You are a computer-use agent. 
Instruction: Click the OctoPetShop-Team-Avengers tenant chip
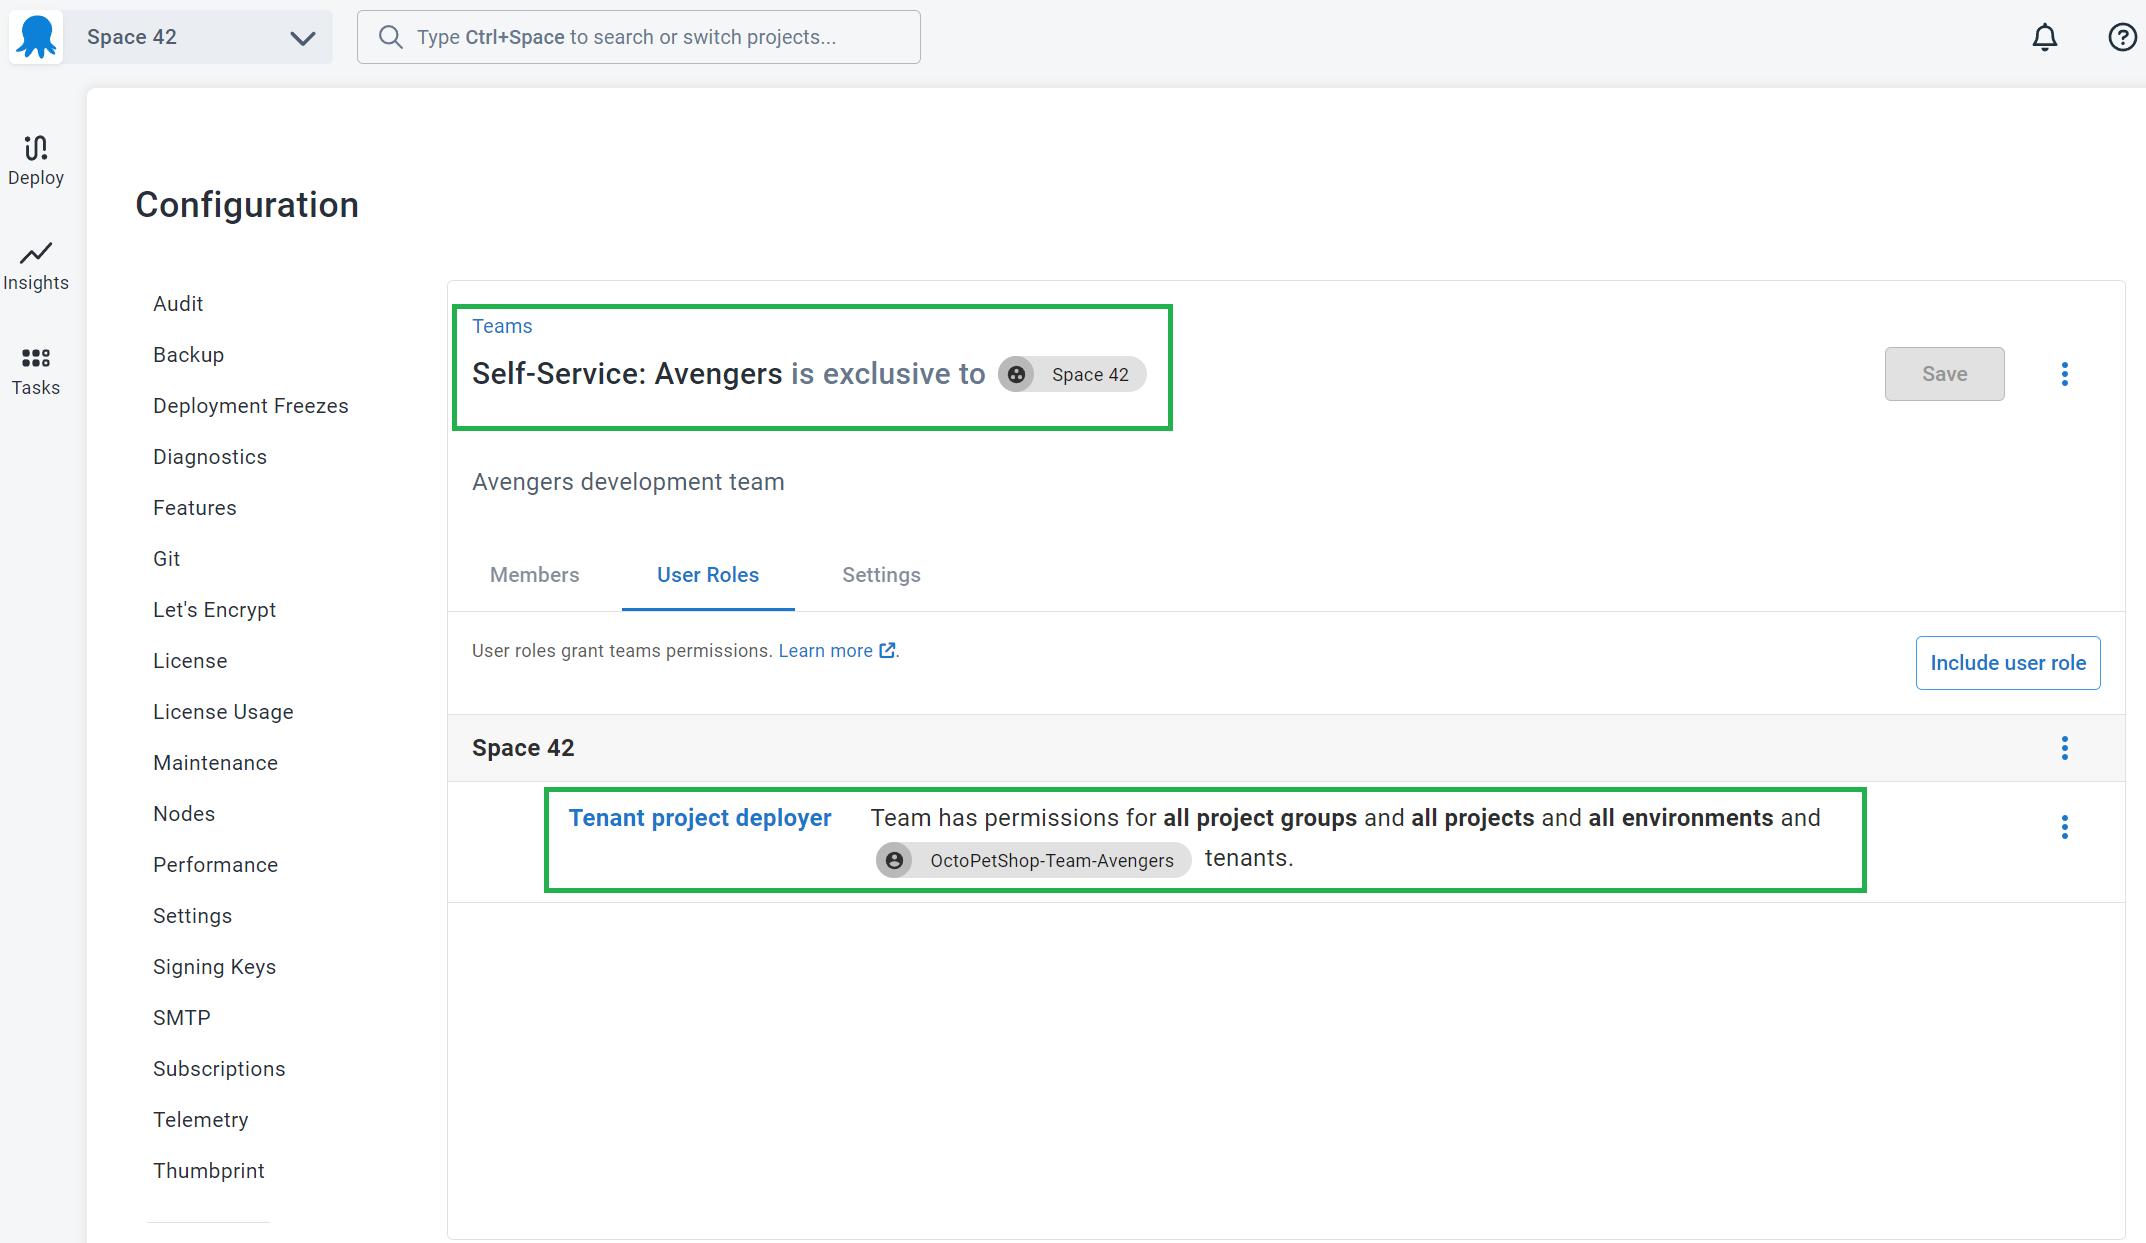pos(1034,860)
